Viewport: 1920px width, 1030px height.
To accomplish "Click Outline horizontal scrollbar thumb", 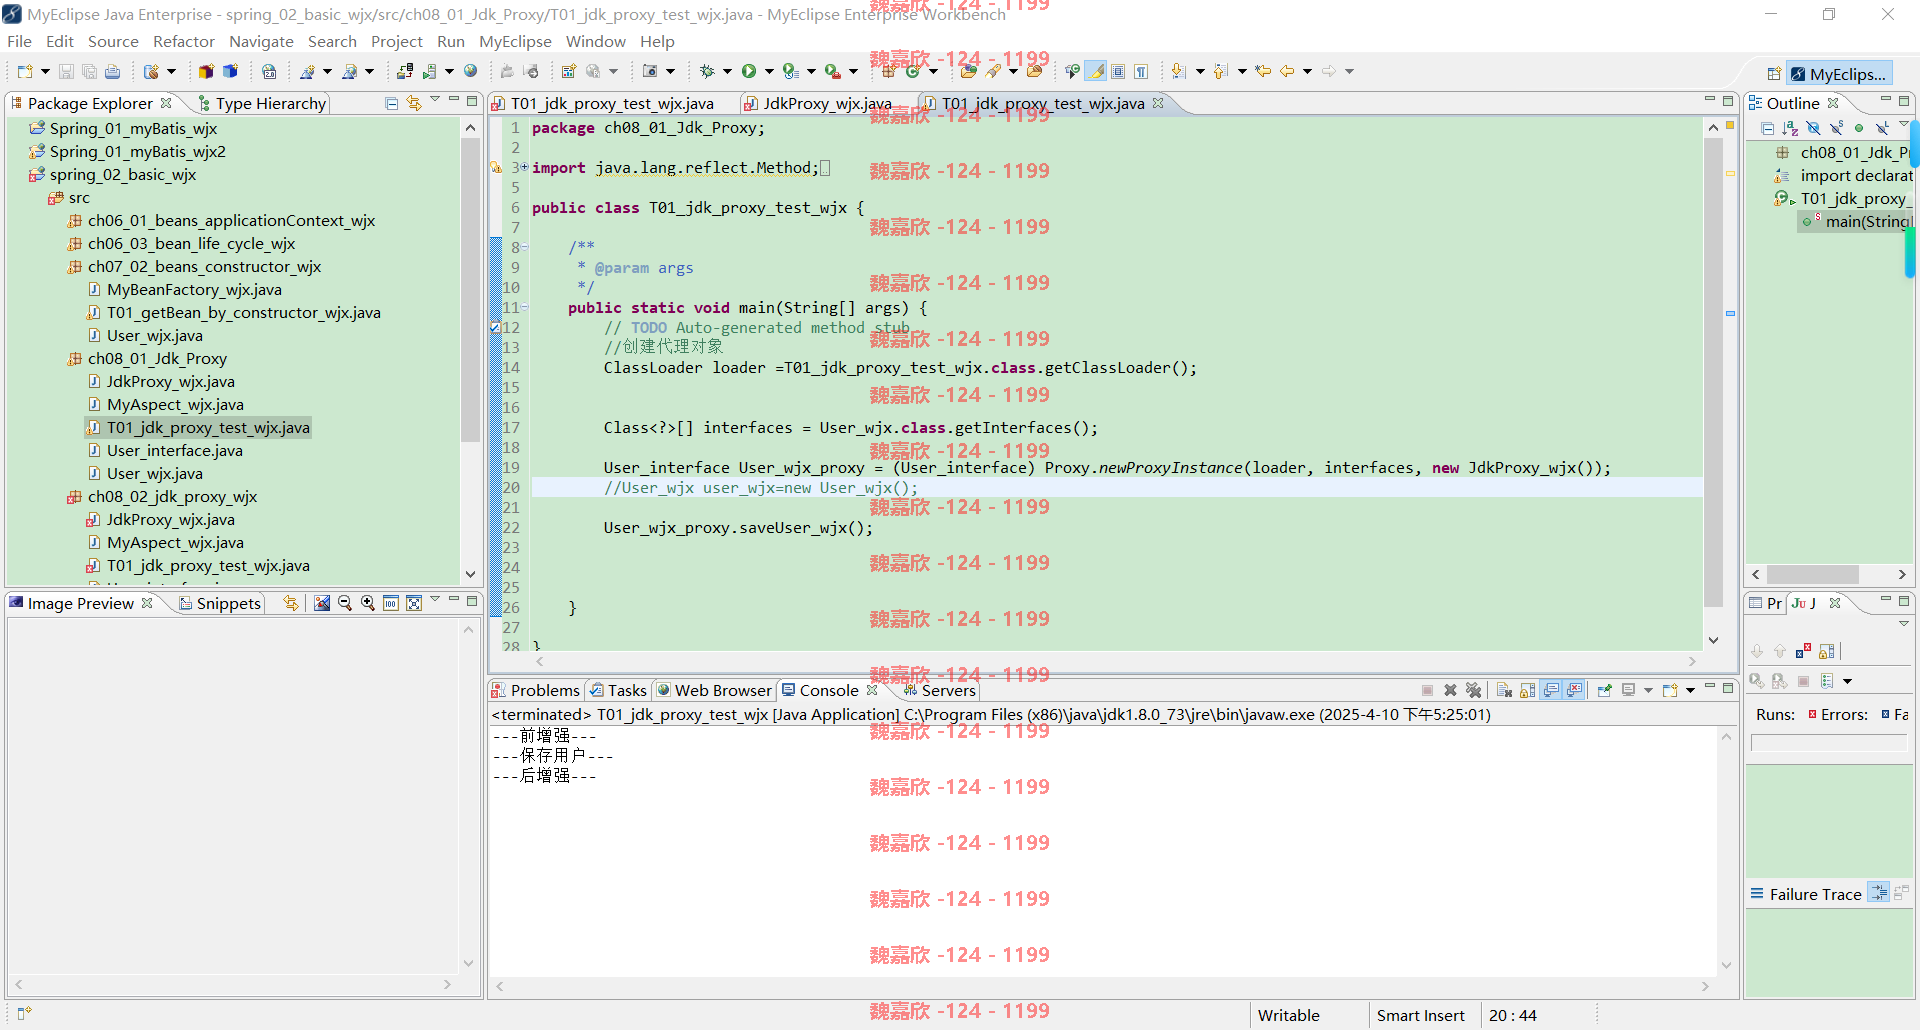I will 1812,574.
